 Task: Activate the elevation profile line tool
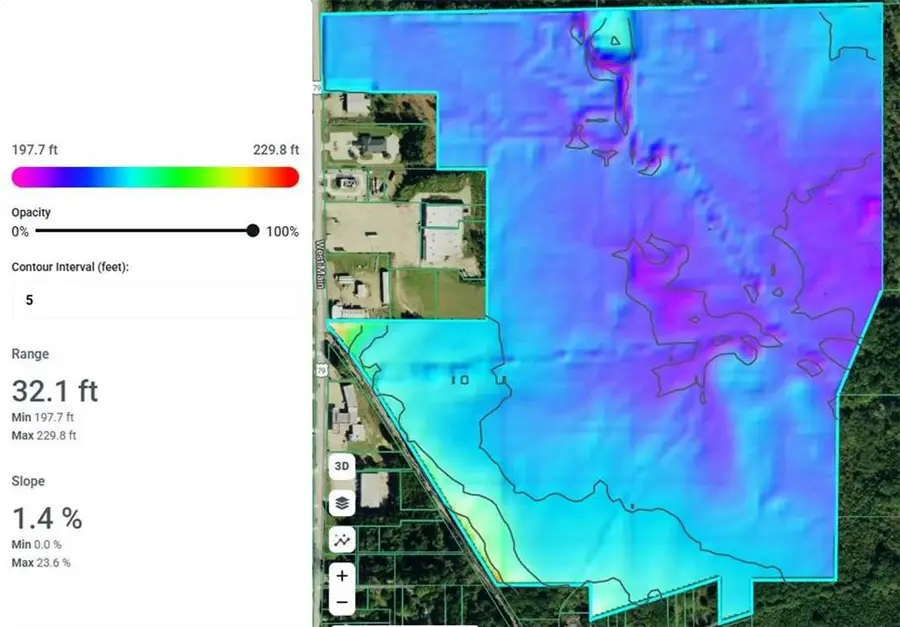pyautogui.click(x=342, y=540)
